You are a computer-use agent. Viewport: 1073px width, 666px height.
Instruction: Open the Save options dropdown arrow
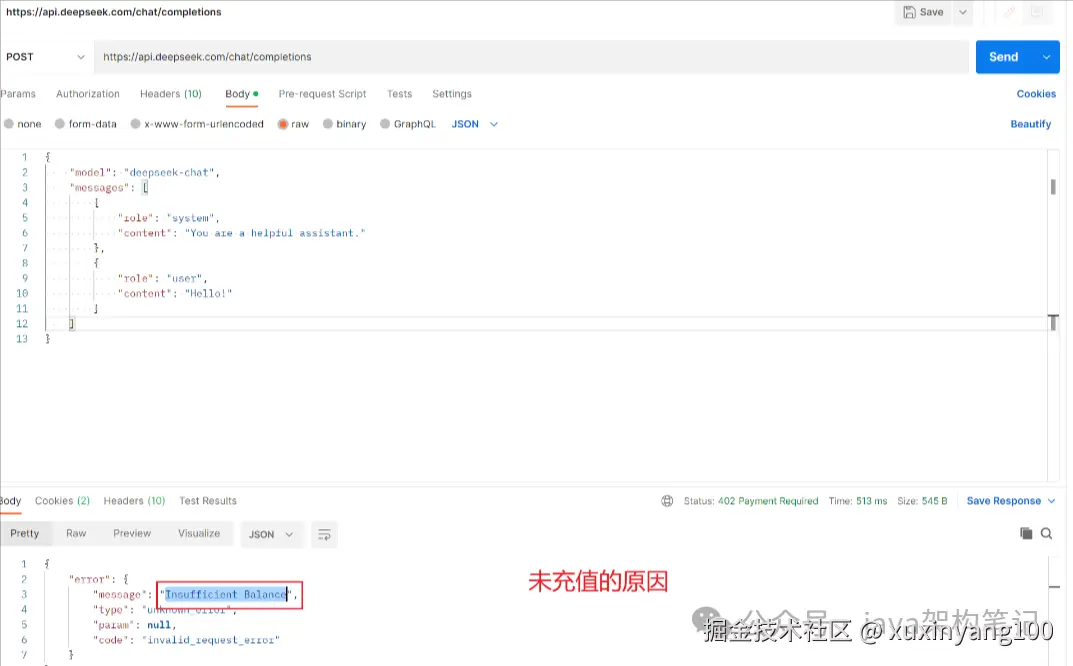963,12
